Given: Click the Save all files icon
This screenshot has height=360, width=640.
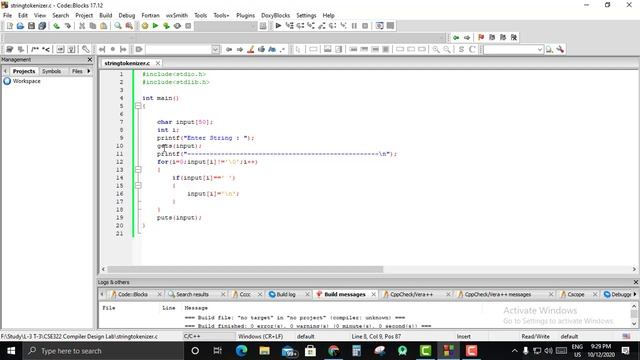Looking at the screenshot, I should pos(42,26).
